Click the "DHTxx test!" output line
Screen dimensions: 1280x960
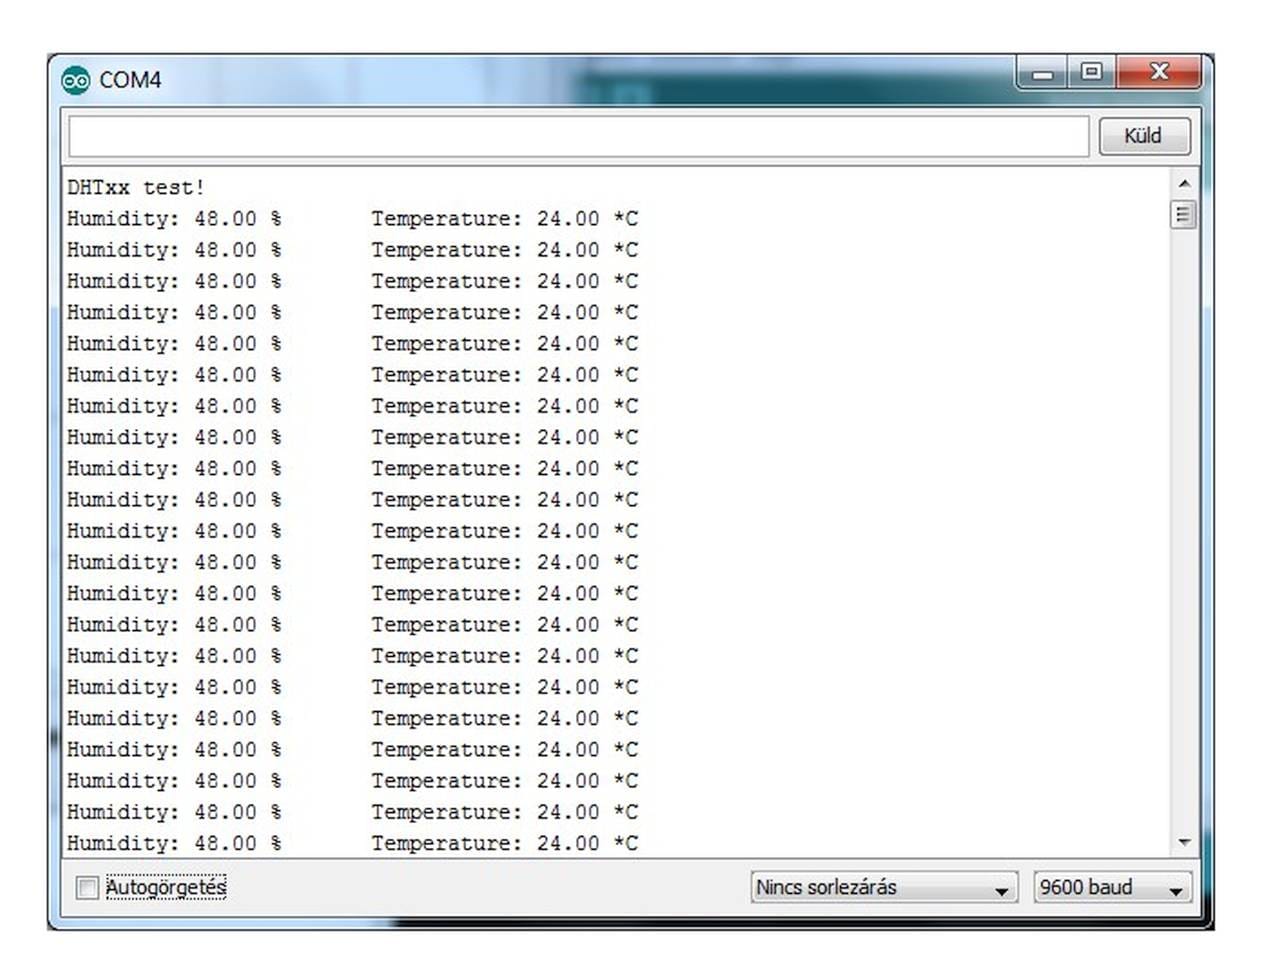[136, 187]
